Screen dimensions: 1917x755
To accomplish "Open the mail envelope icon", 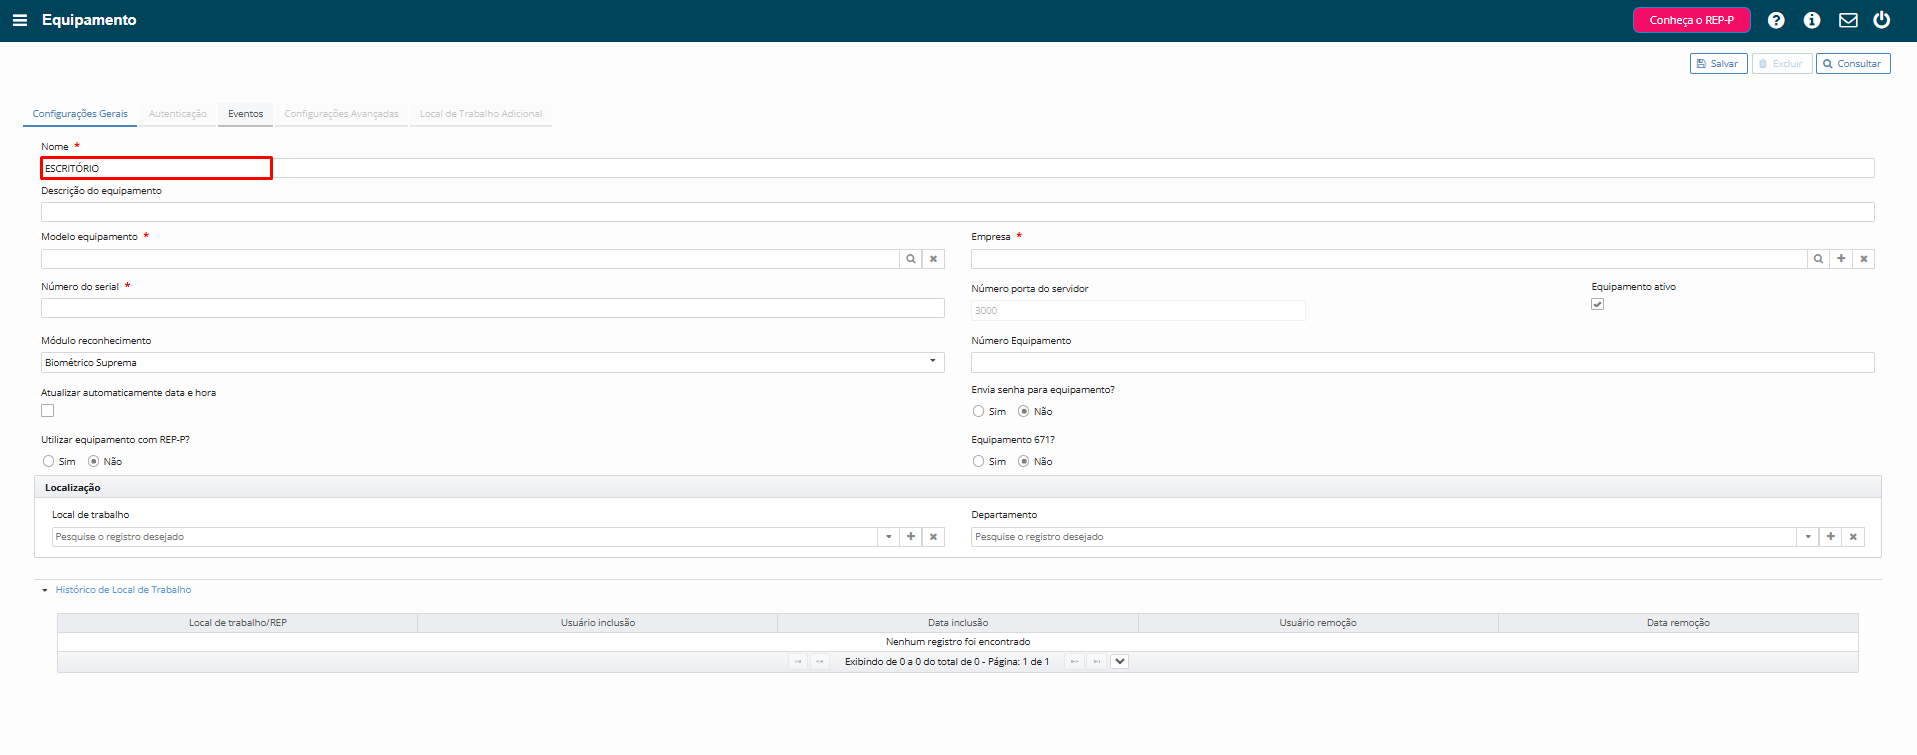I will (x=1848, y=20).
